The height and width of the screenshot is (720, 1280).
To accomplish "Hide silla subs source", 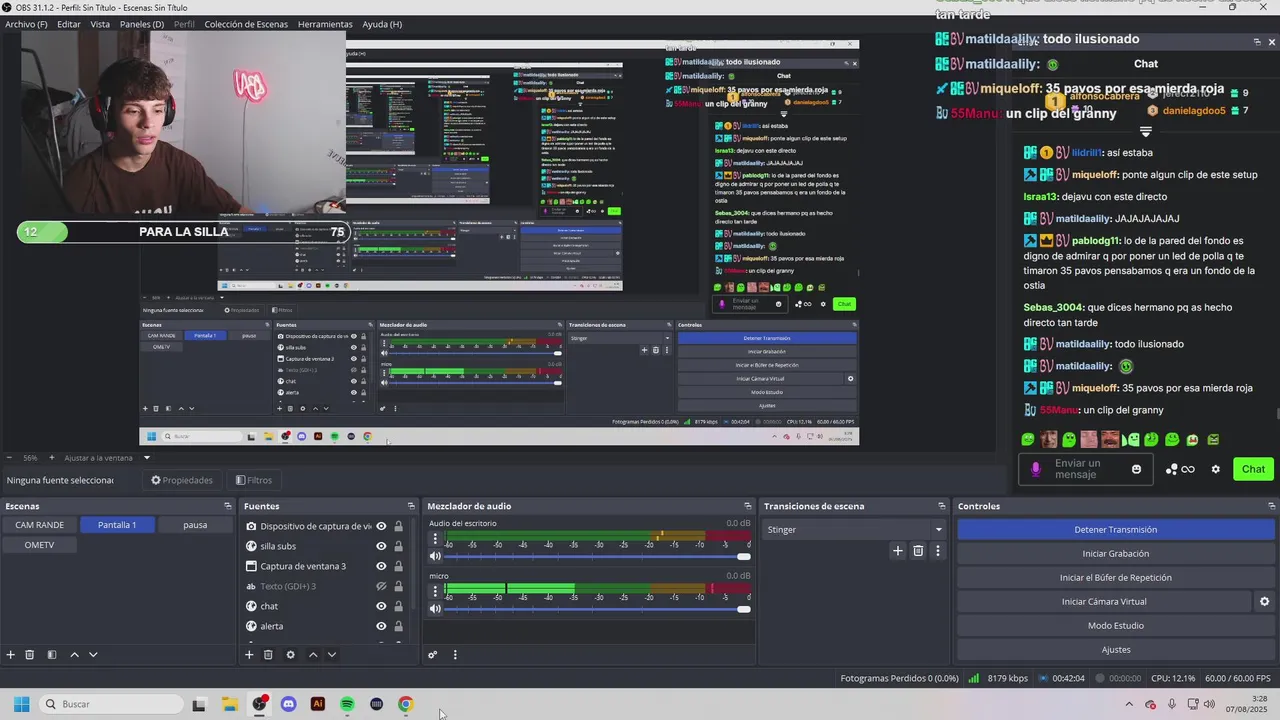I will click(x=381, y=546).
